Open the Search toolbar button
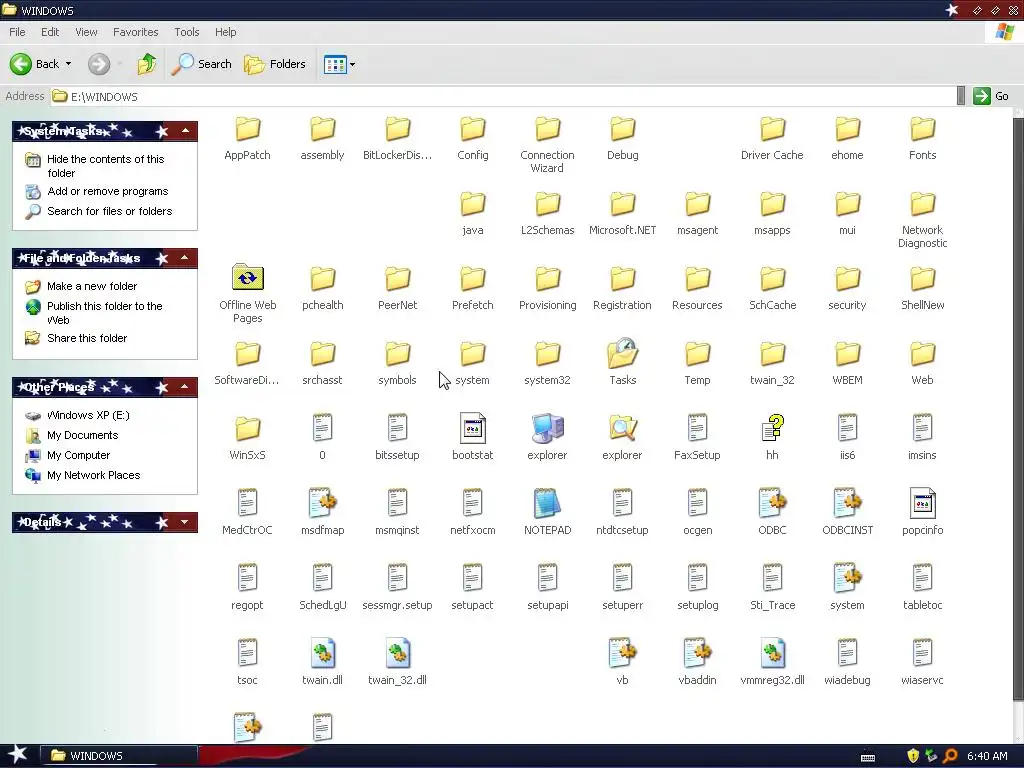1024x768 pixels. click(x=201, y=64)
